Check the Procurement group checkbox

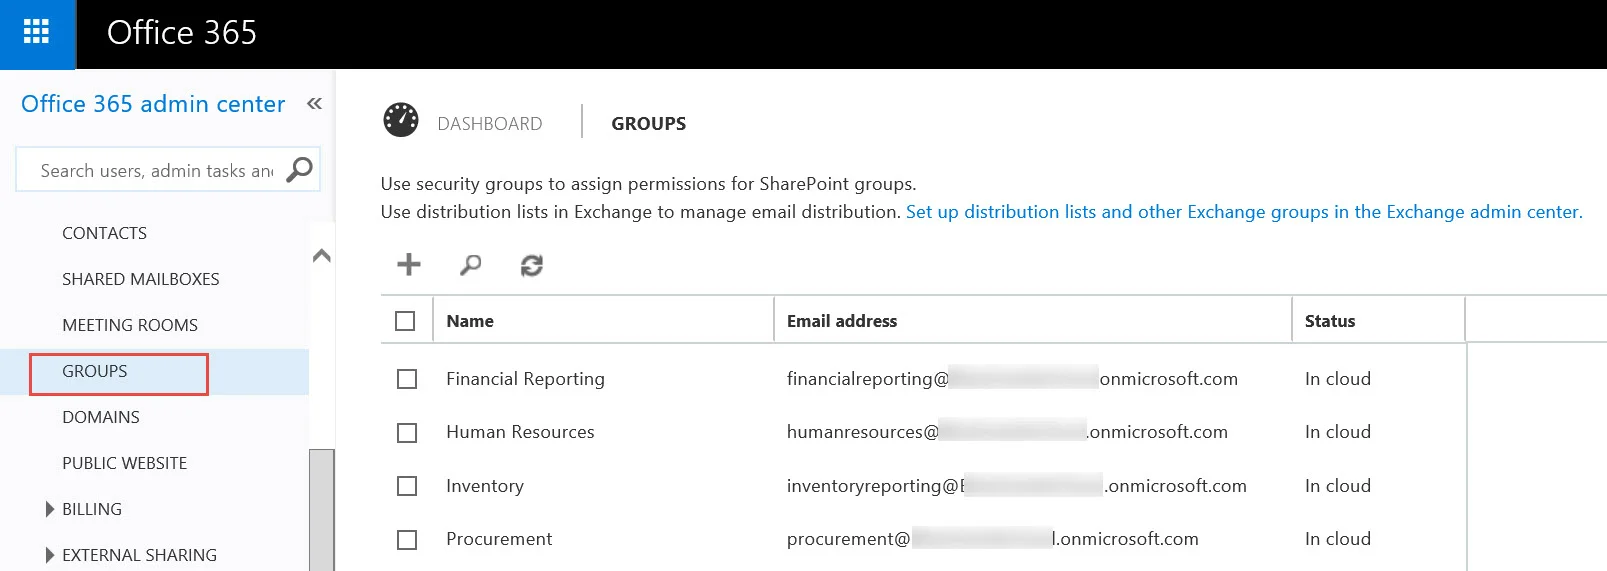pos(407,540)
